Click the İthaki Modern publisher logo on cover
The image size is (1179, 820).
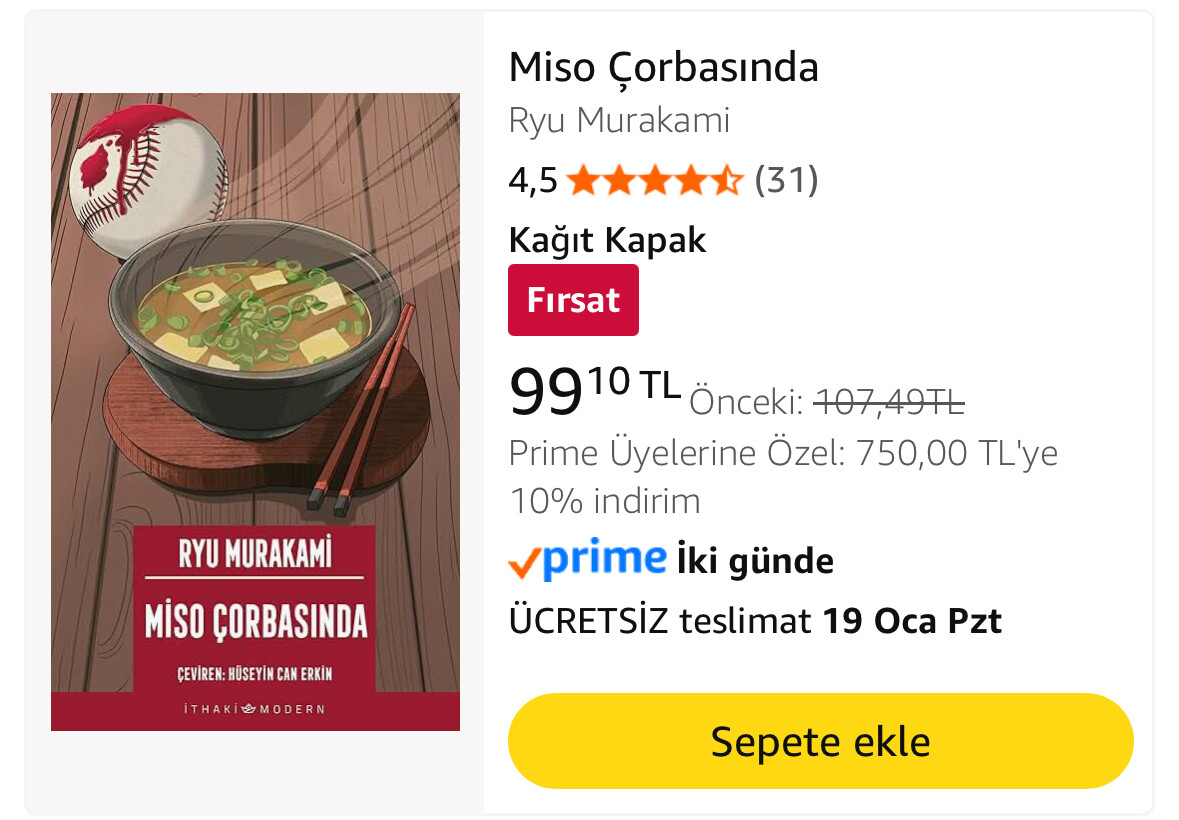point(255,709)
